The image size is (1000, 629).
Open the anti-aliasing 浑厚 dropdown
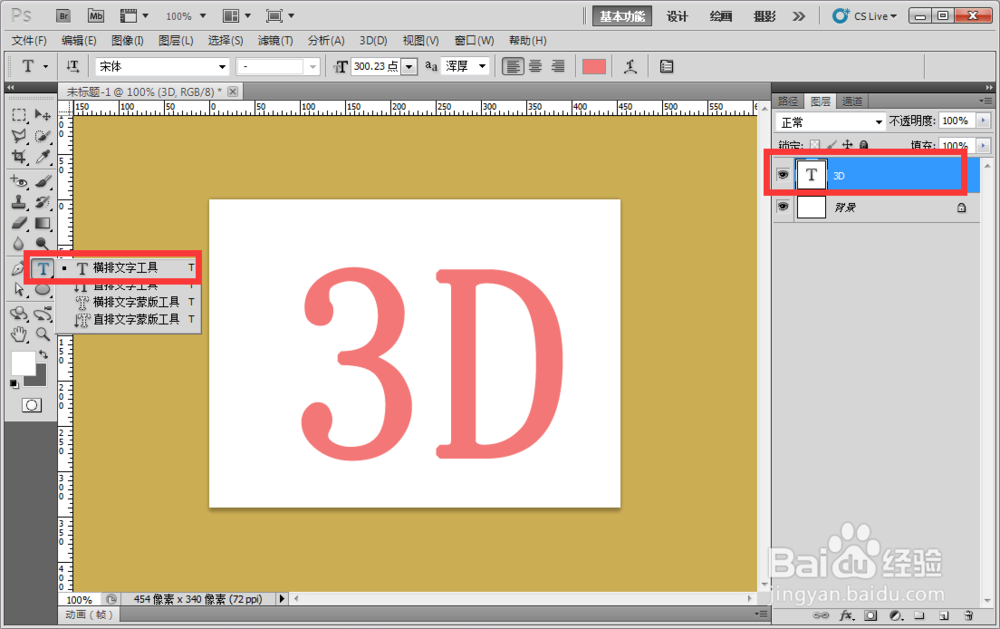(466, 66)
